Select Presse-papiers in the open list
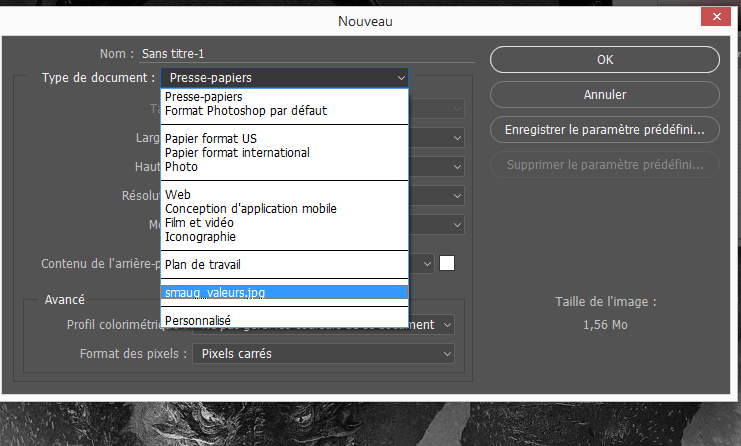 [196, 98]
